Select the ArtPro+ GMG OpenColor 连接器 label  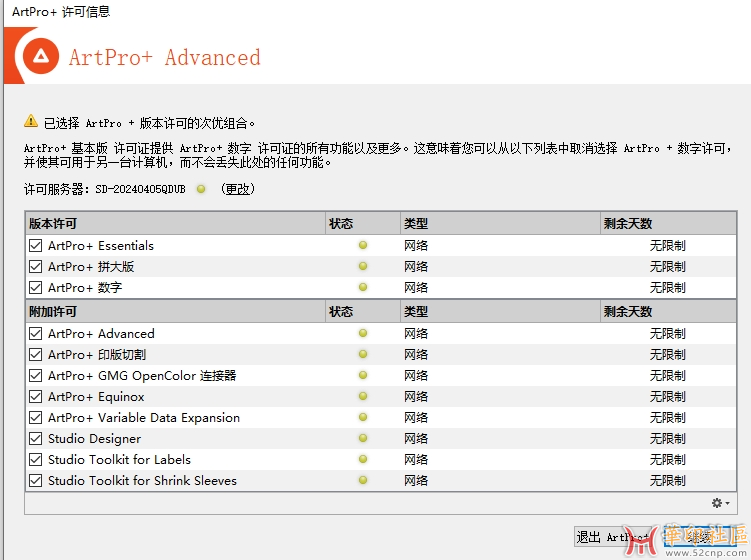[142, 376]
